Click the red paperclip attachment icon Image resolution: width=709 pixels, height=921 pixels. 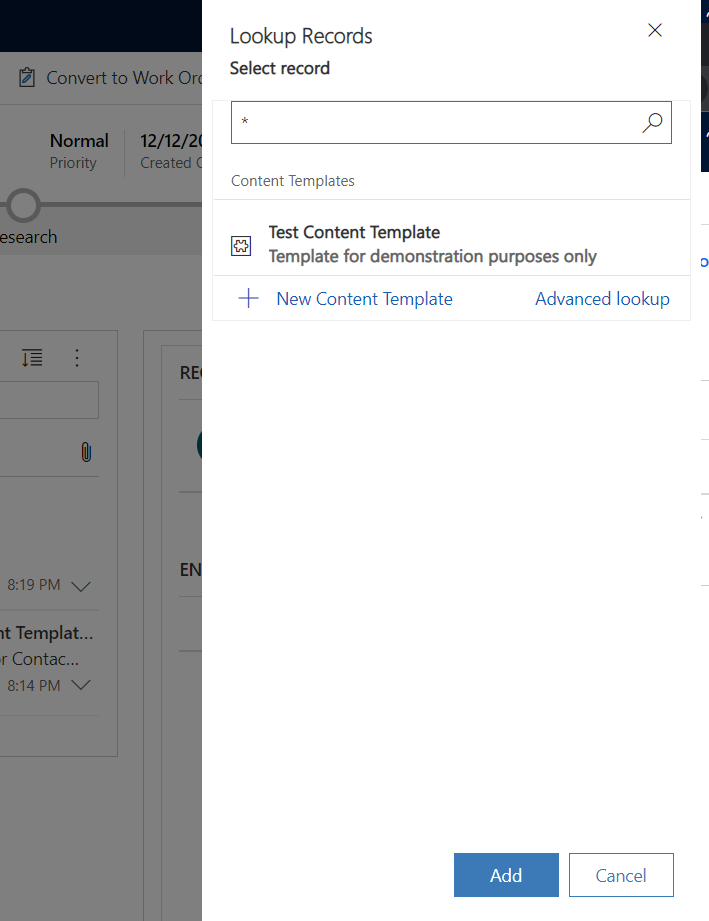pyautogui.click(x=86, y=452)
